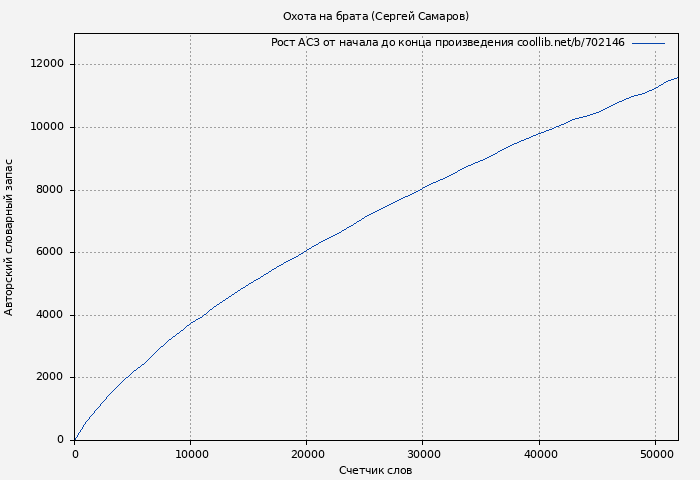Click the 0 tick label on the vertical axis
The height and width of the screenshot is (480, 700).
[x=62, y=440]
